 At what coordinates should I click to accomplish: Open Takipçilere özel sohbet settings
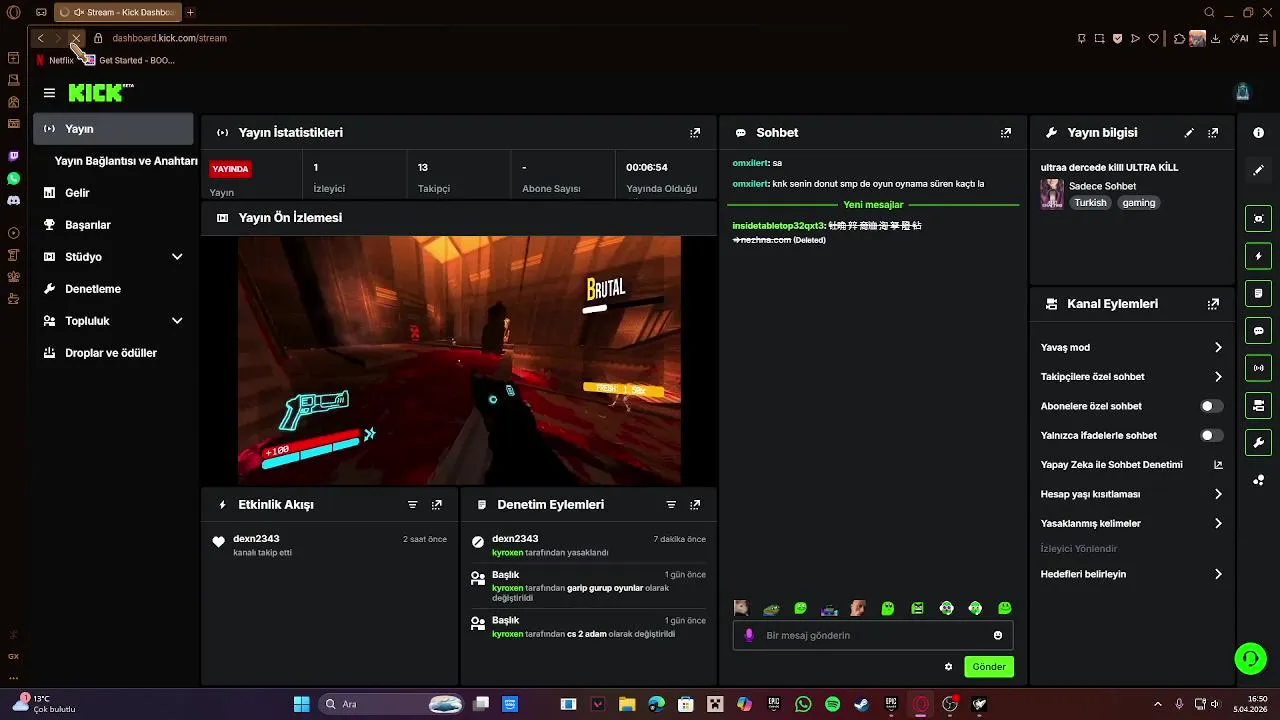[x=1131, y=377]
